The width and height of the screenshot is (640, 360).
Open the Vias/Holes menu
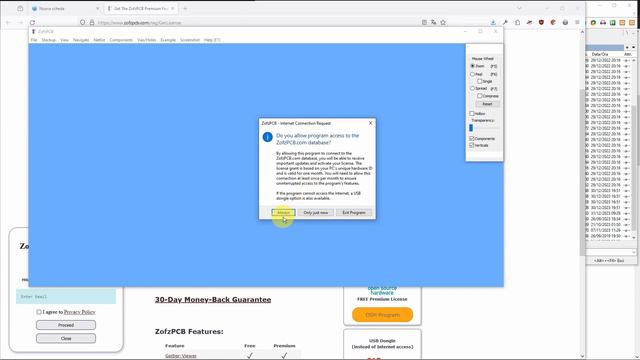(x=147, y=40)
